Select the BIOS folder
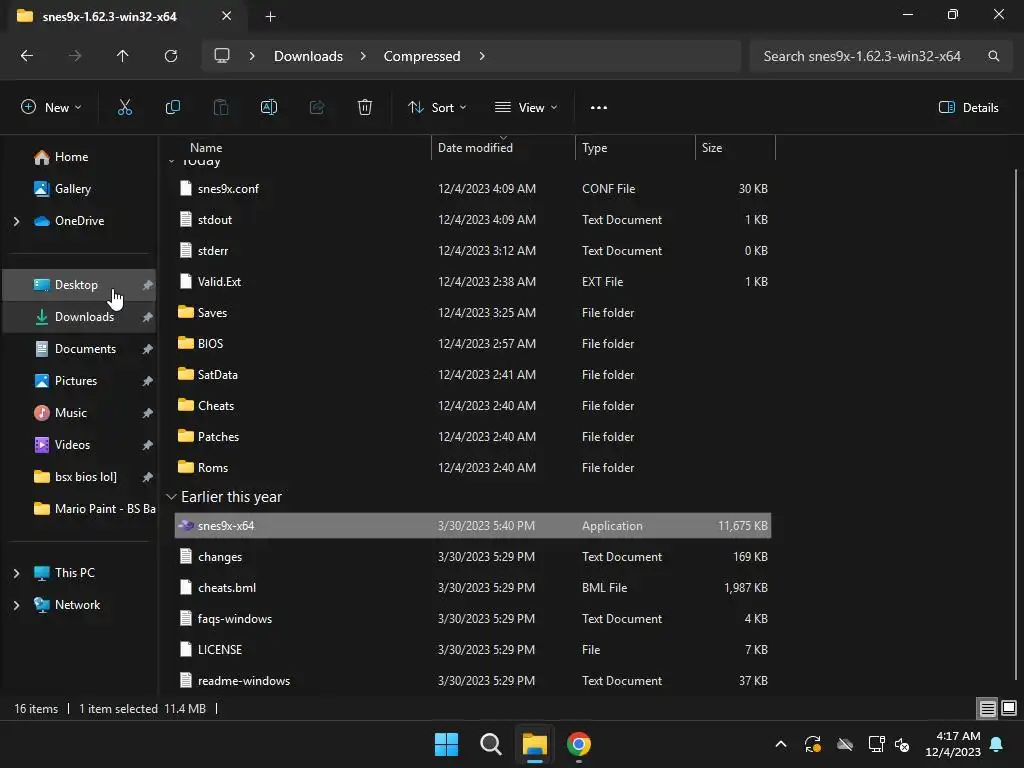Image resolution: width=1024 pixels, height=768 pixels. point(473,344)
